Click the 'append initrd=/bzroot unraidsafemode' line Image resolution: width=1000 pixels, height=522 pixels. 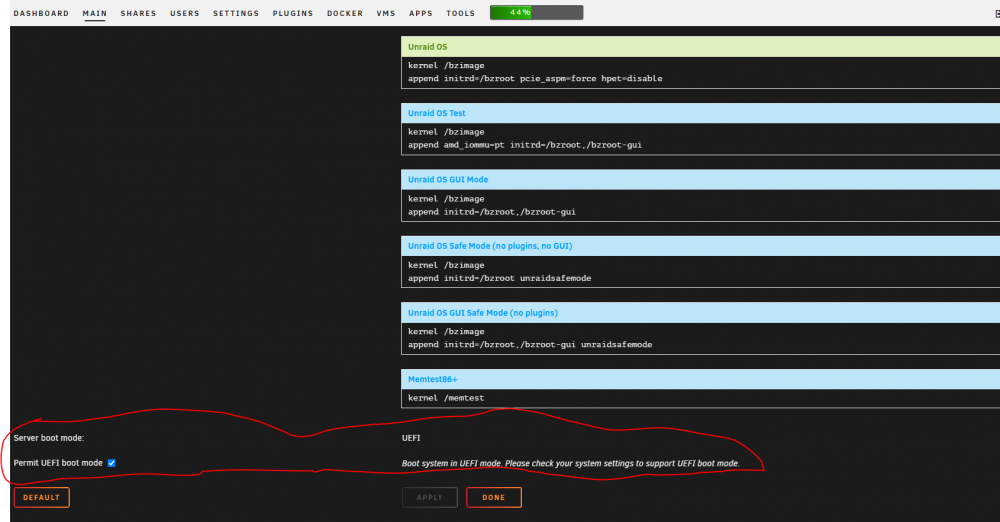(x=499, y=278)
